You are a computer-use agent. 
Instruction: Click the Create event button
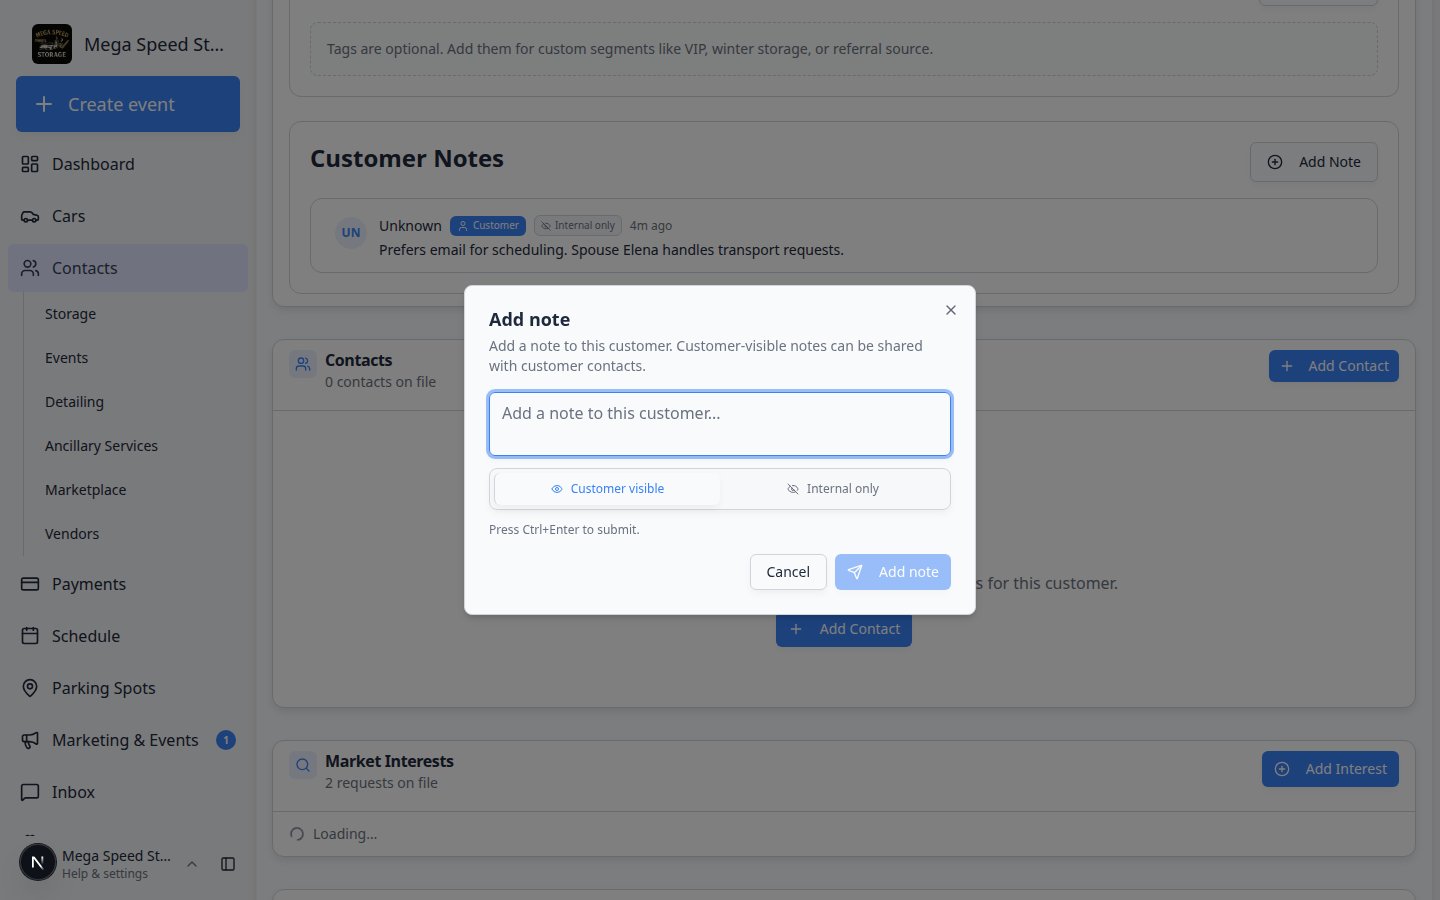tap(128, 104)
